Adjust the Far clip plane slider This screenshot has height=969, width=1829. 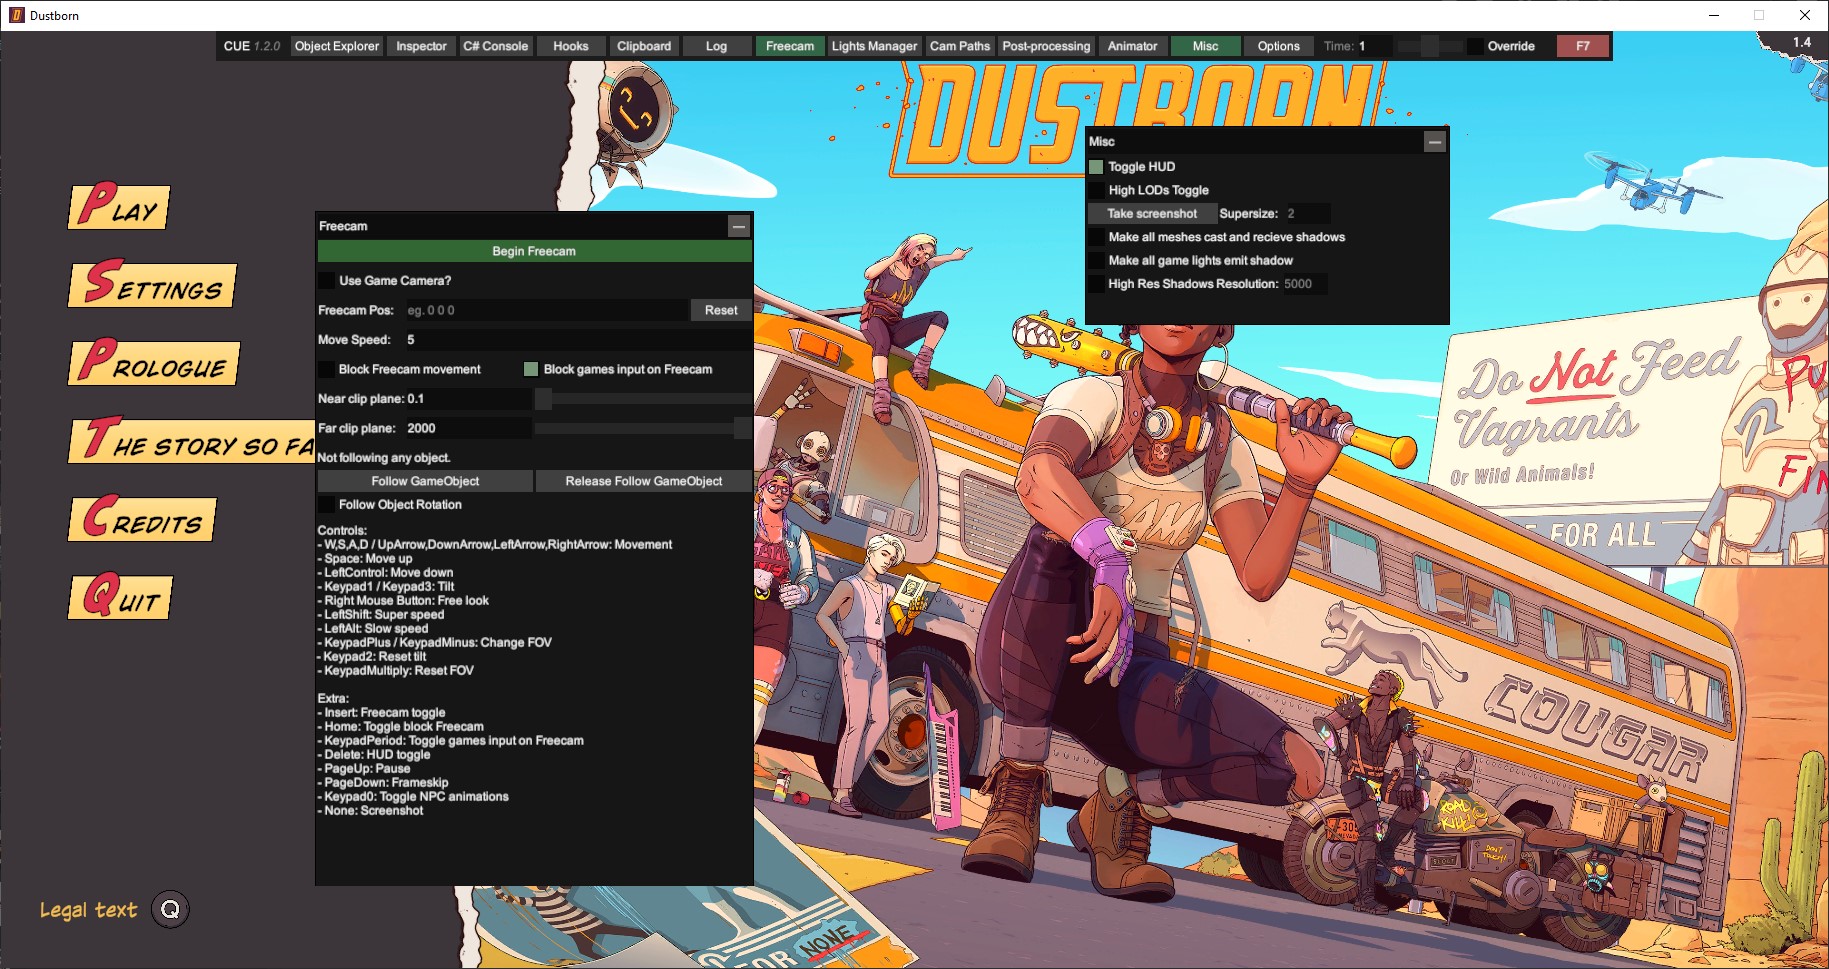[x=643, y=428]
